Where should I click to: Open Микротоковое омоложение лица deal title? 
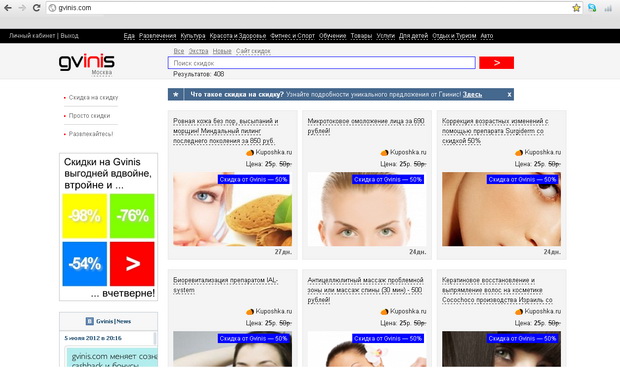coord(366,126)
